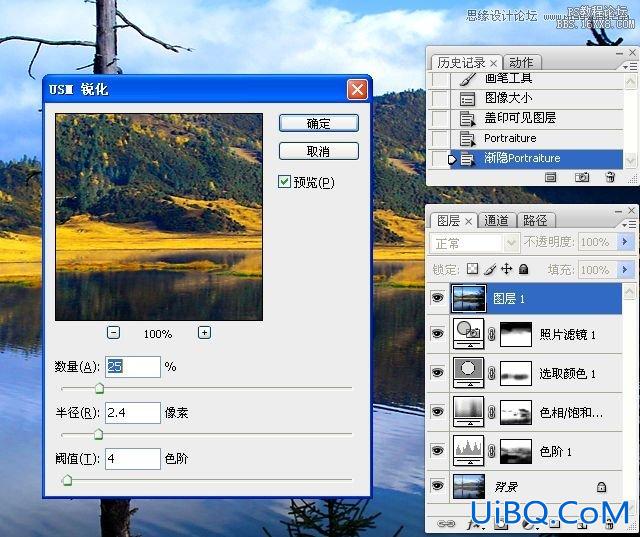Click the 半径(R) input field showing 2.4
640x537 pixels.
coord(133,413)
